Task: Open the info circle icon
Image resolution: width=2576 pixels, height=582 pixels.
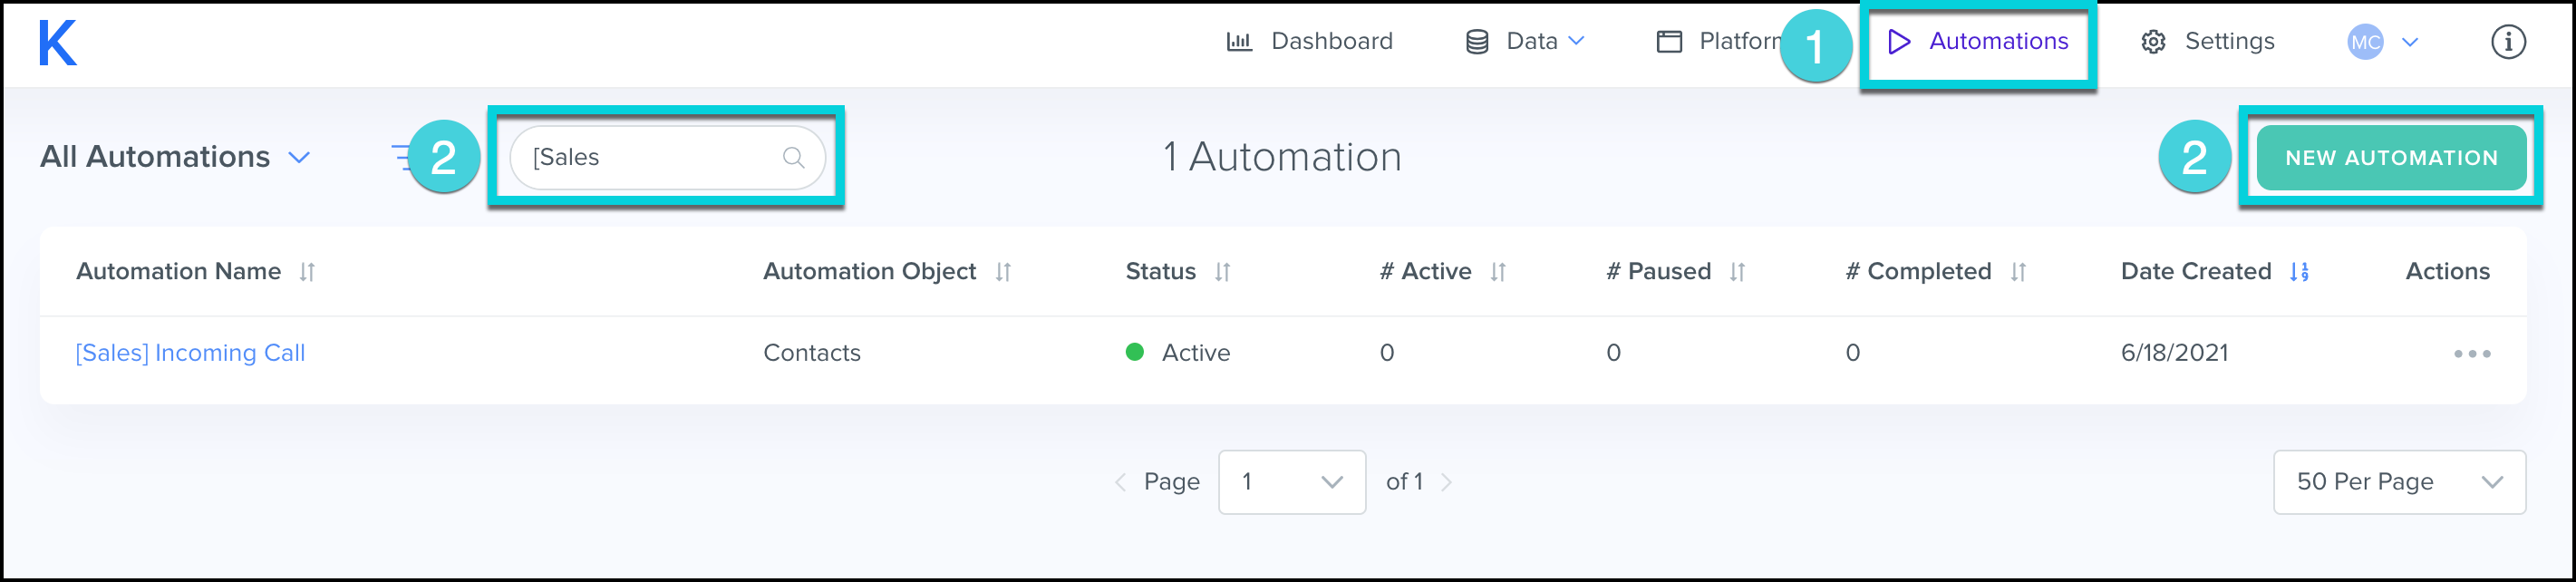Action: 2507,42
